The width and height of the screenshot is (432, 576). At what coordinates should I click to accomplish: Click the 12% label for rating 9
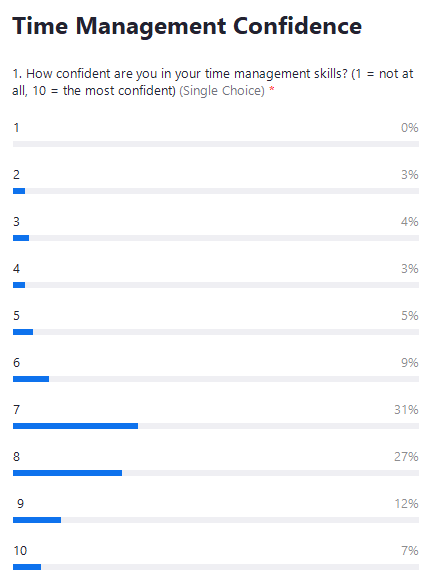click(x=406, y=504)
